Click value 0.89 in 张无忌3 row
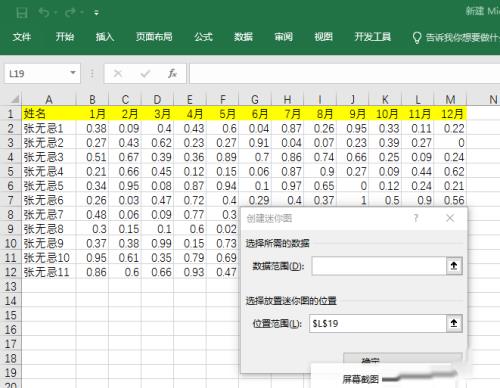The height and width of the screenshot is (388, 500). pyautogui.click(x=223, y=157)
